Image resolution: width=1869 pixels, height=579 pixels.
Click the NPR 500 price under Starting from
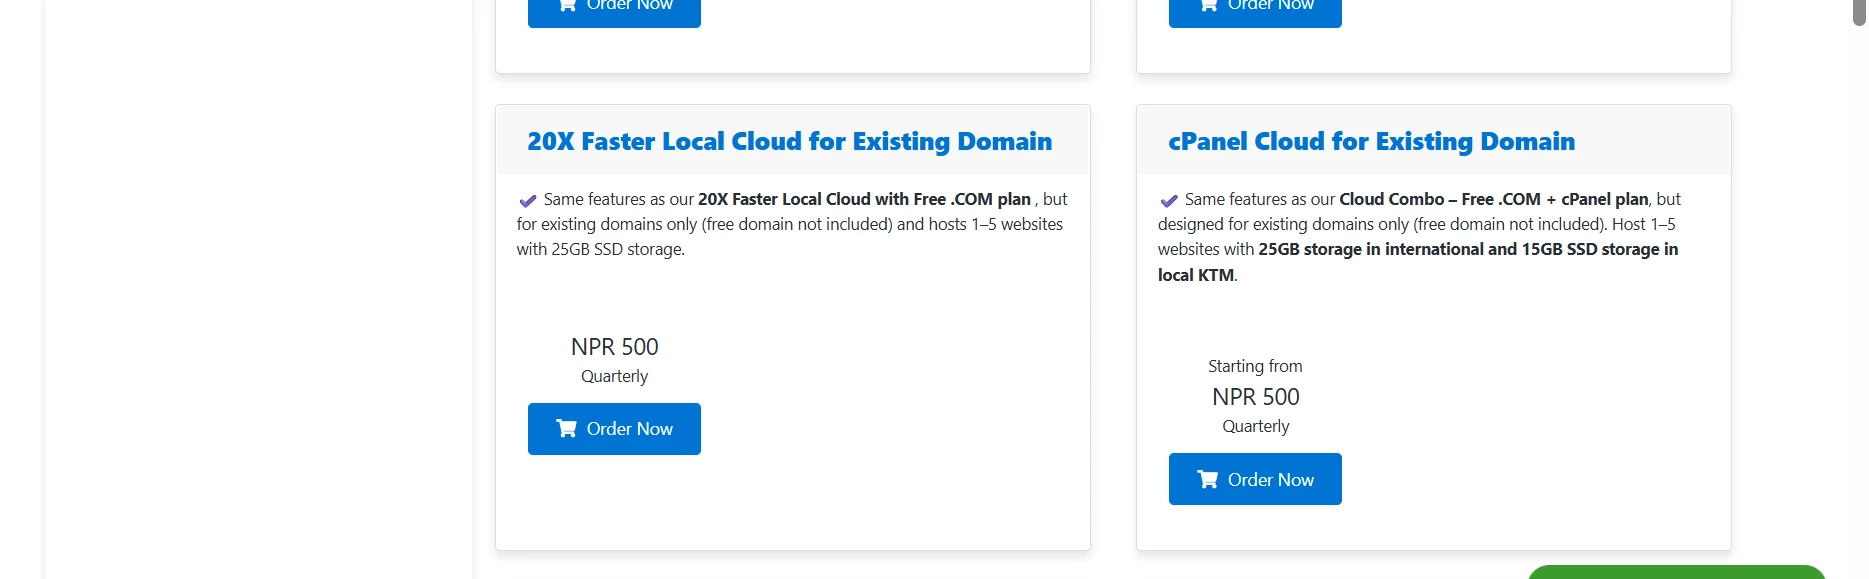[x=1255, y=397]
